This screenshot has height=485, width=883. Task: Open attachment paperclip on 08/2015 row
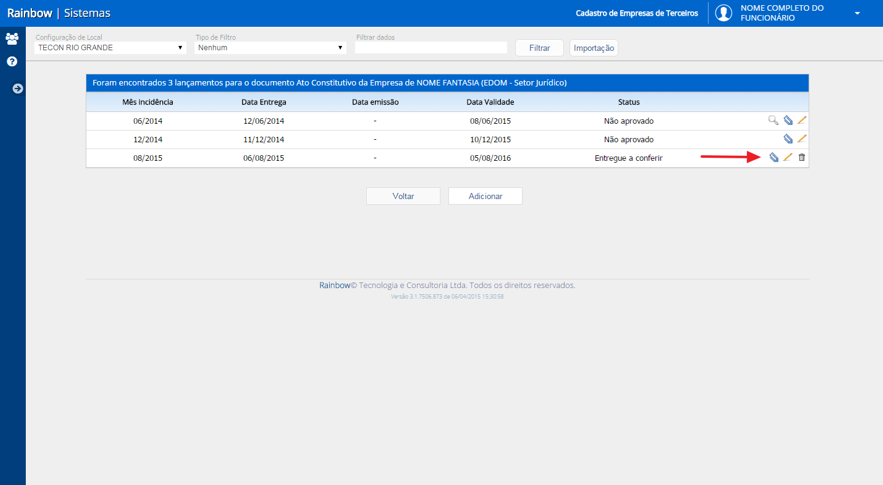(774, 157)
